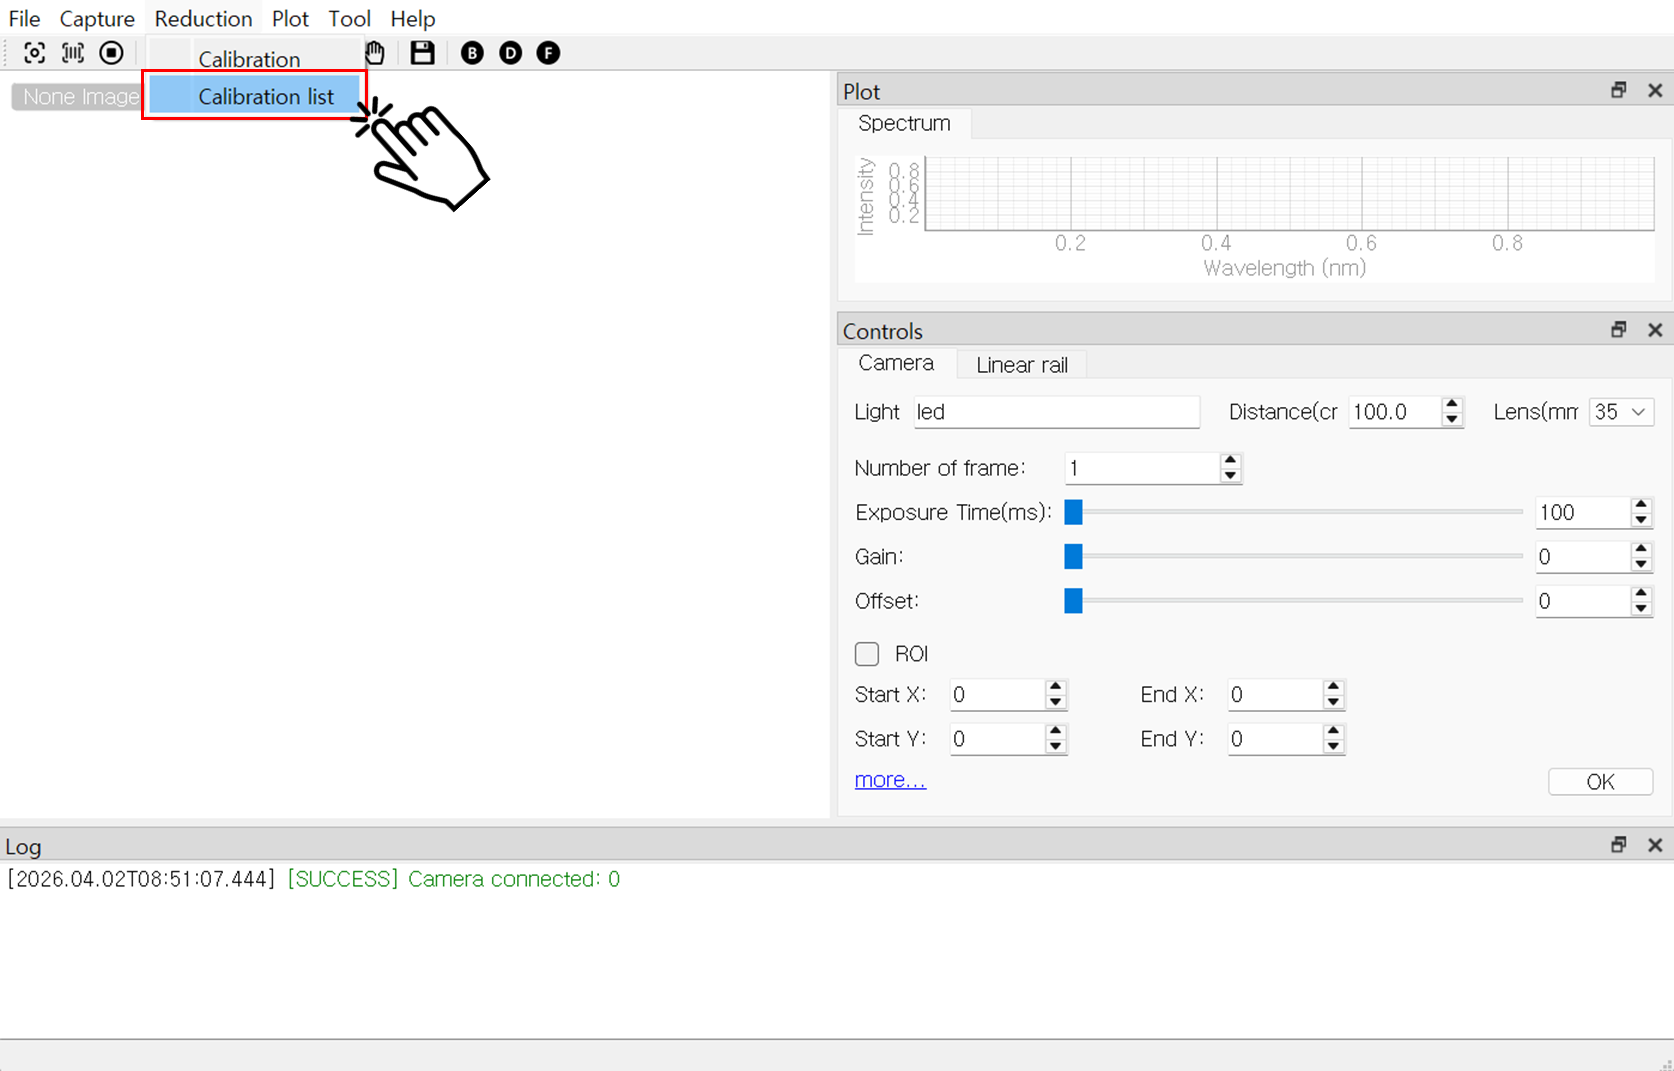Increase the End X value
Screen dimensions: 1674x1071
point(1333,687)
